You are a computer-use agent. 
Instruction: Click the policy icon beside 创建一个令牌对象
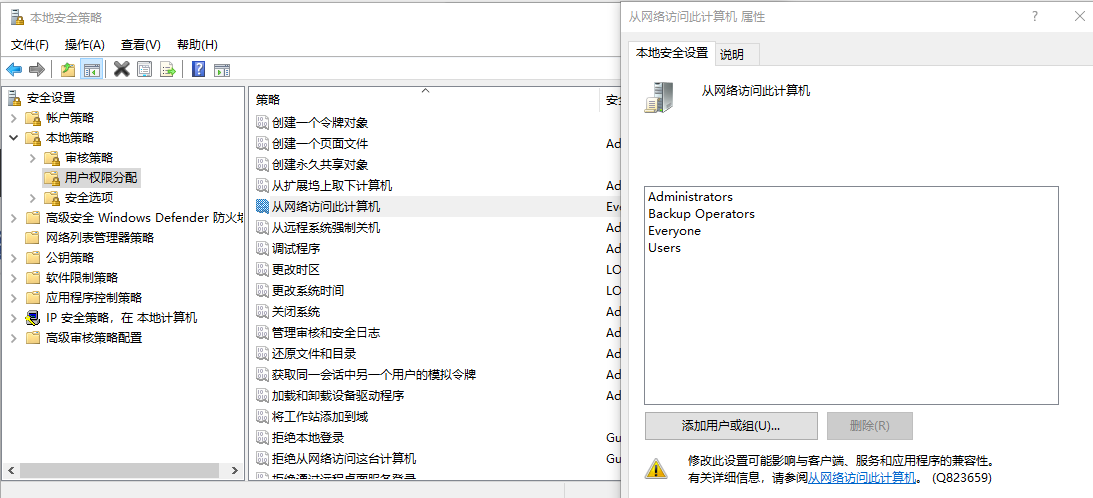click(262, 123)
